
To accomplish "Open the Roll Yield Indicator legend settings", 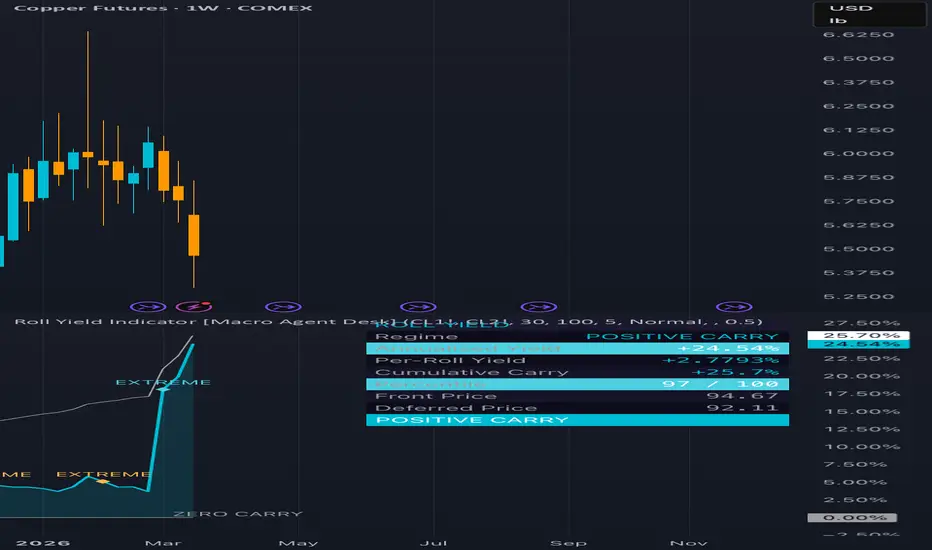I will pyautogui.click(x=388, y=322).
